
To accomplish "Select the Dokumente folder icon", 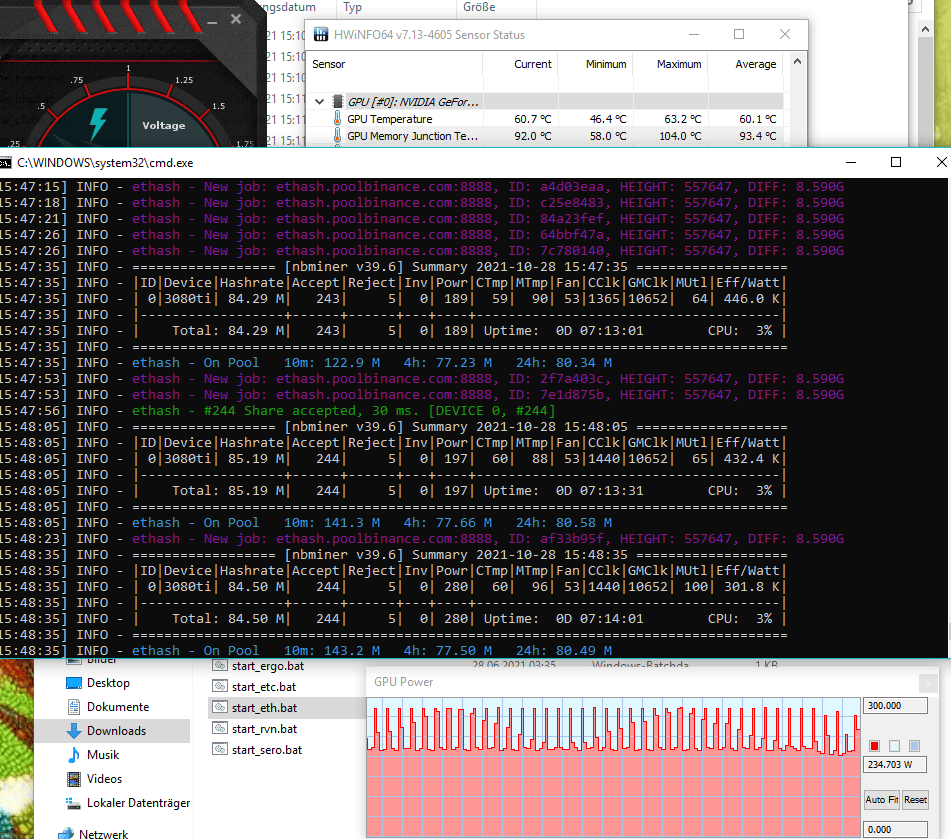I will (73, 707).
